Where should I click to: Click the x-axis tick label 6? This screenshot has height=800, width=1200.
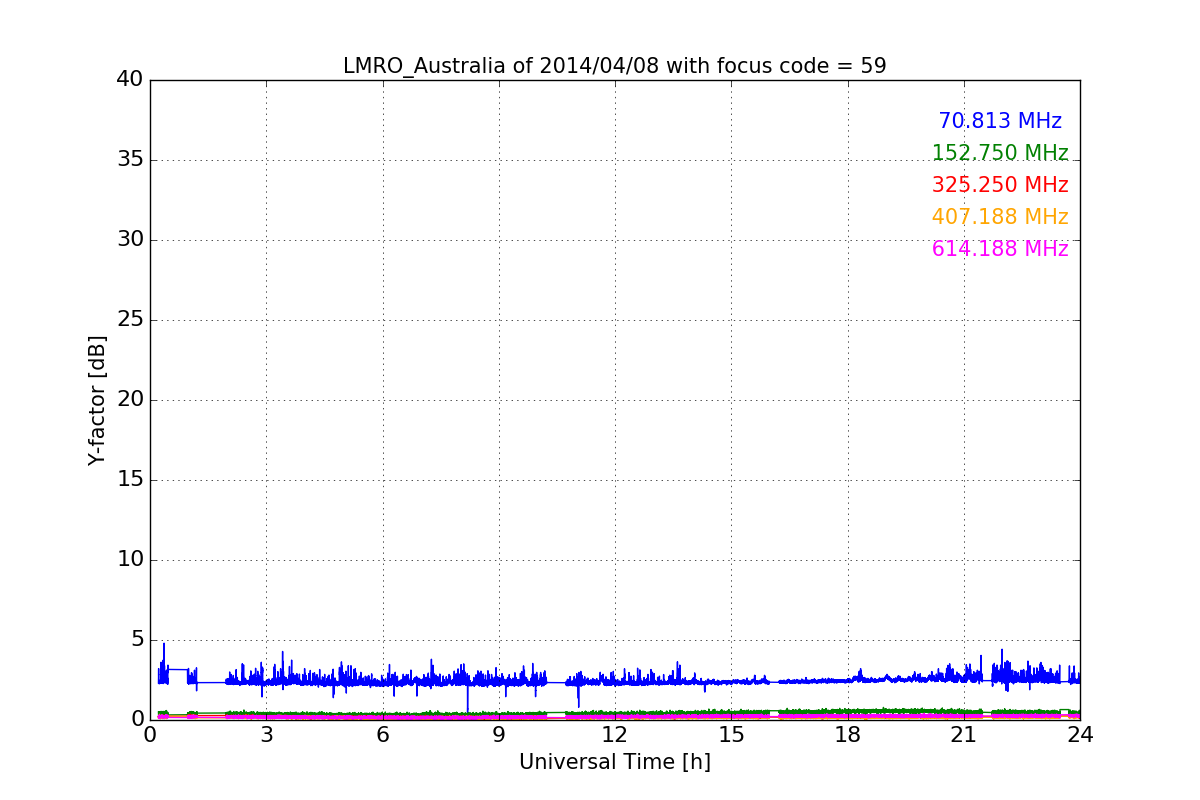382,735
